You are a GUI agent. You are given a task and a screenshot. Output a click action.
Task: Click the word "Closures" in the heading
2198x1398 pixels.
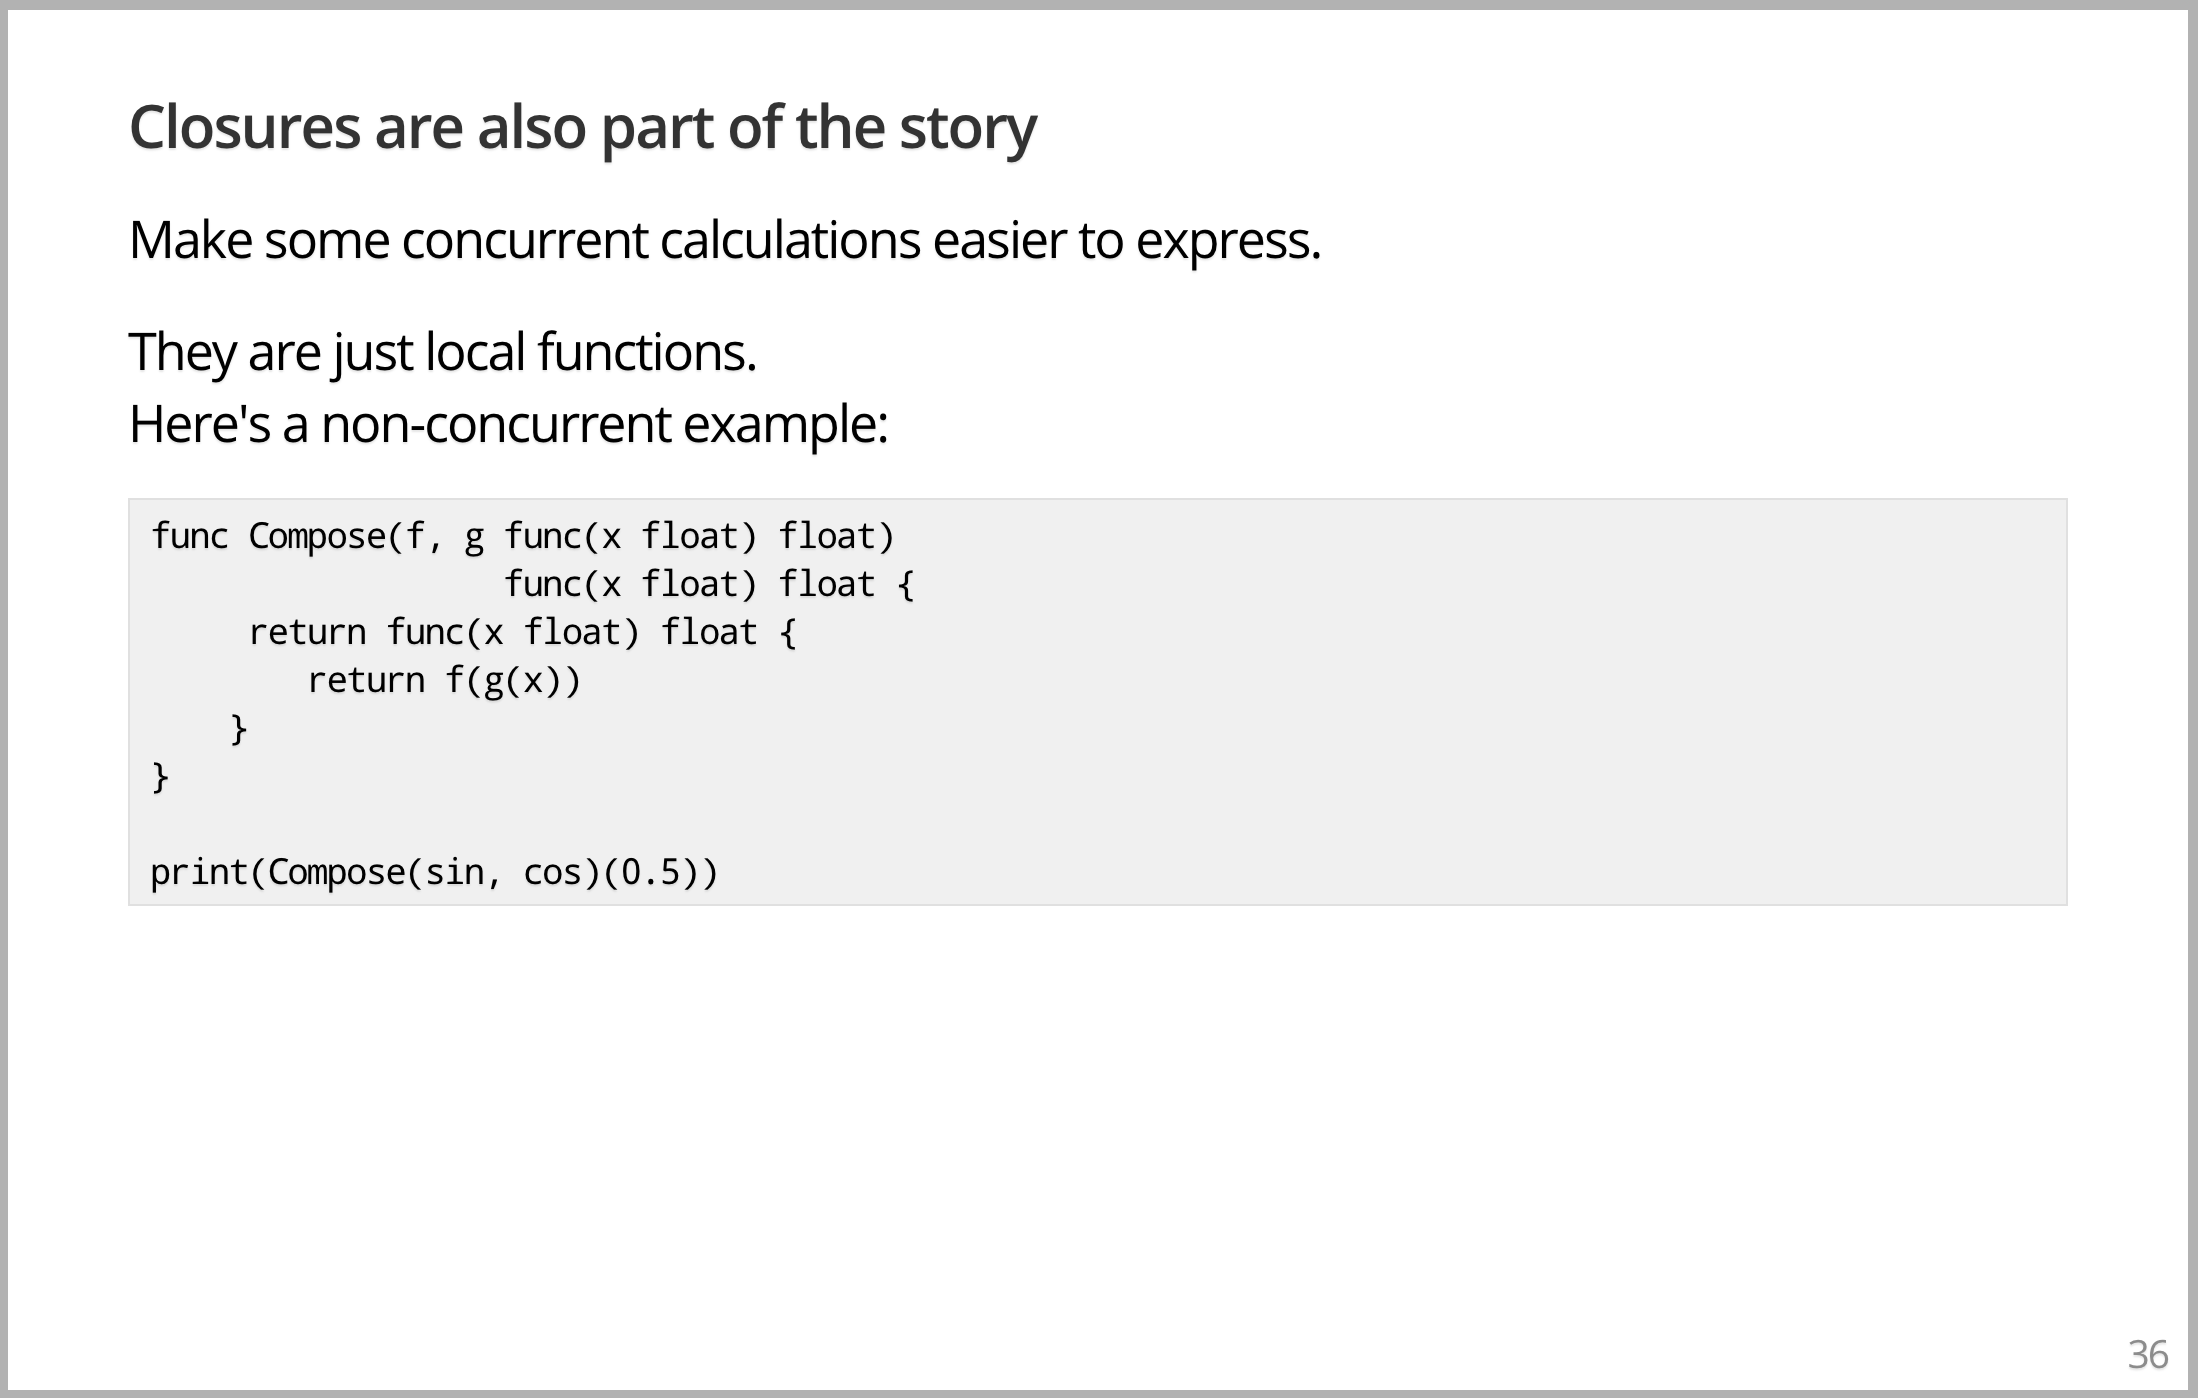[x=245, y=128]
